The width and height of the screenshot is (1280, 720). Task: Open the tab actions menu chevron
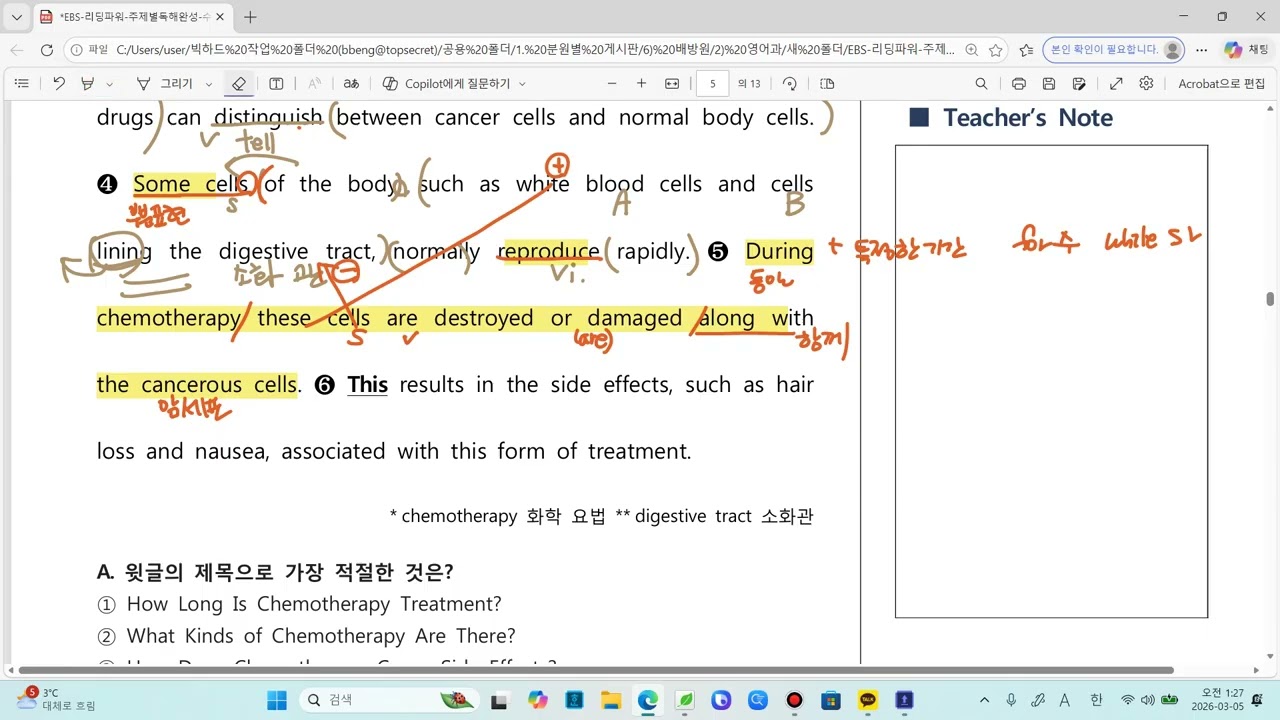coord(16,17)
